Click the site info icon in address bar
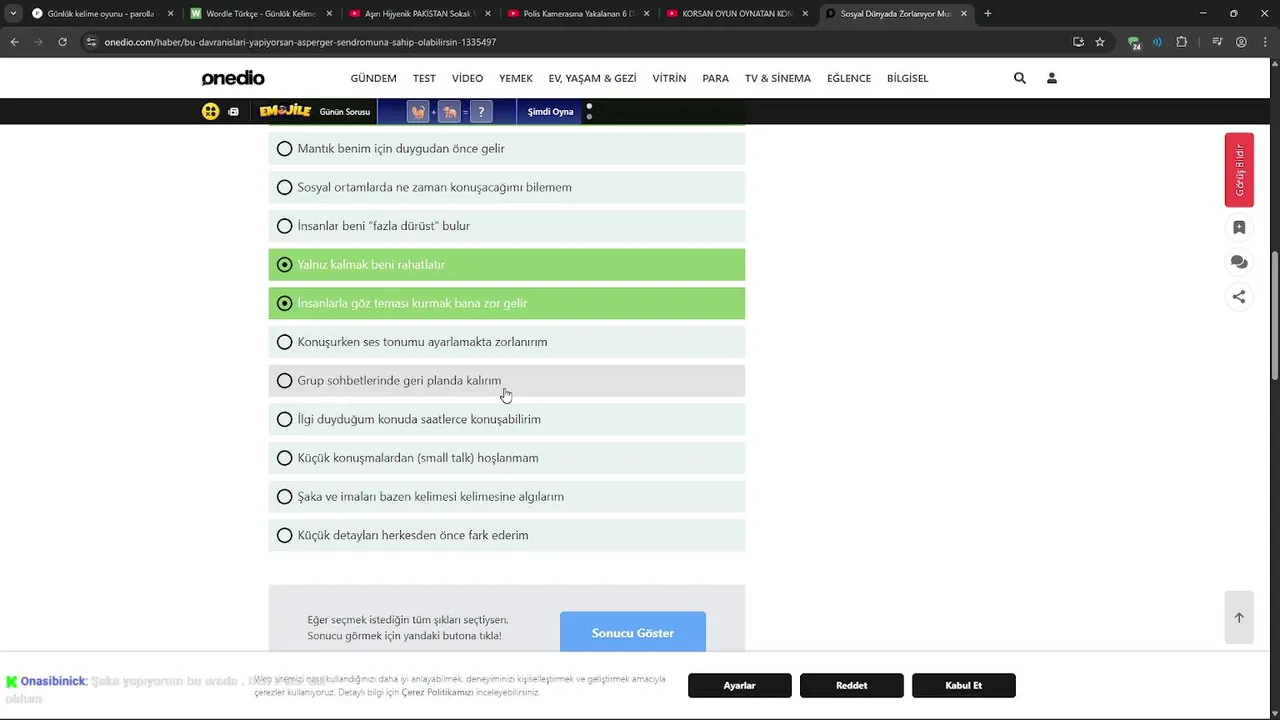This screenshot has height=720, width=1280. (91, 42)
